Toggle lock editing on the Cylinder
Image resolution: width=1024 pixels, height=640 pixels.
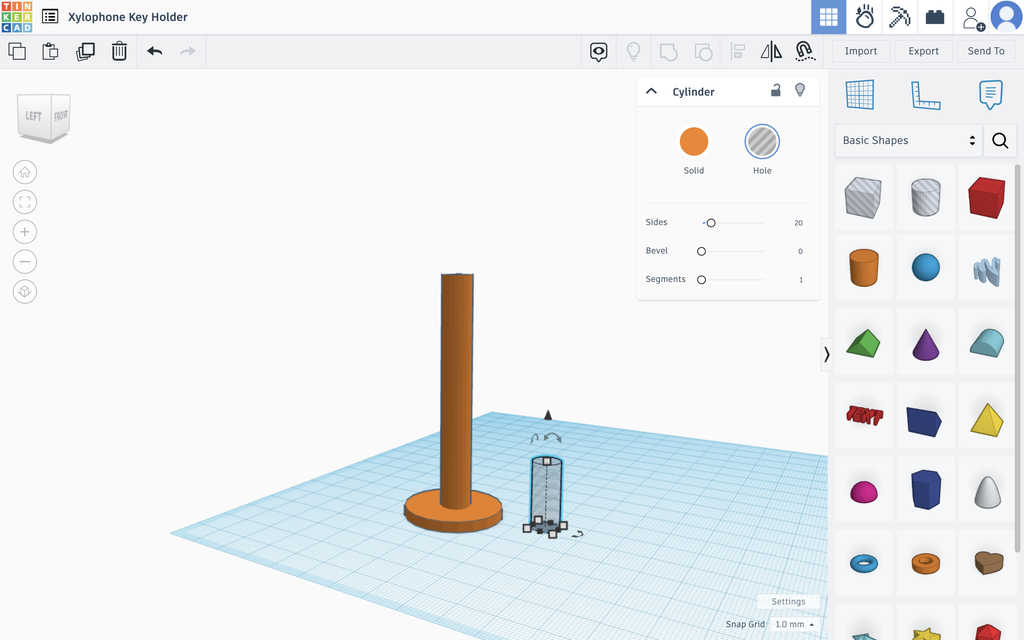[776, 90]
